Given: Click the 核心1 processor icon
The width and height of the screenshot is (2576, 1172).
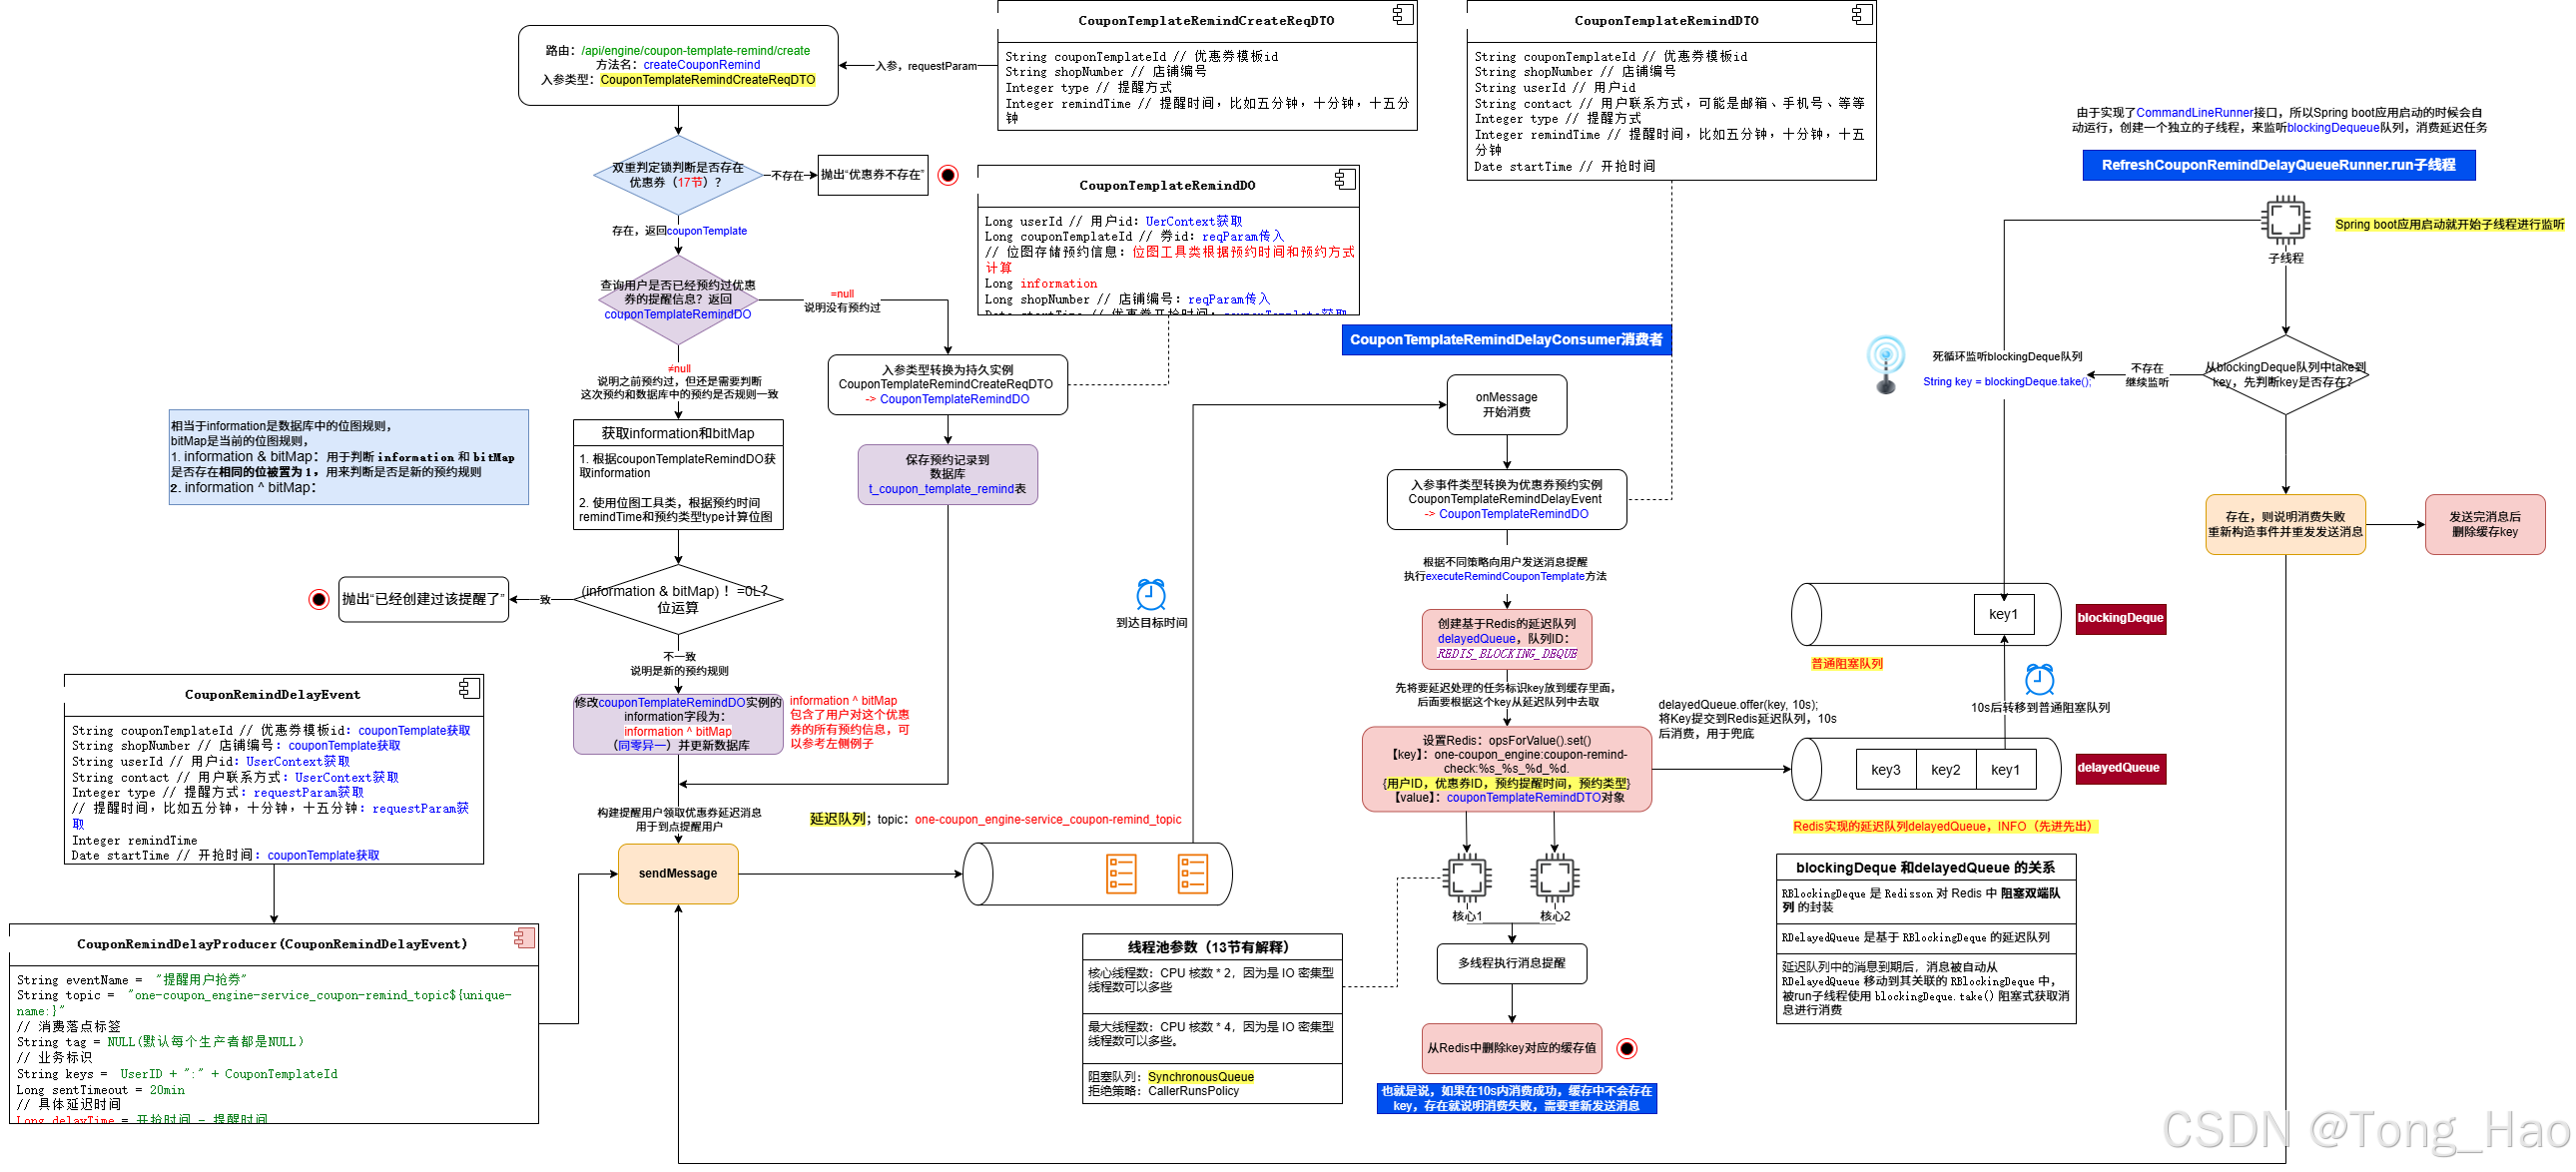Looking at the screenshot, I should point(1467,878).
